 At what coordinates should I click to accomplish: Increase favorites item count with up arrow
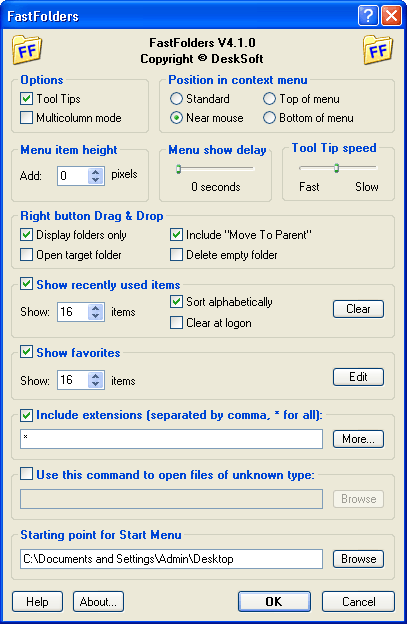tap(95, 376)
